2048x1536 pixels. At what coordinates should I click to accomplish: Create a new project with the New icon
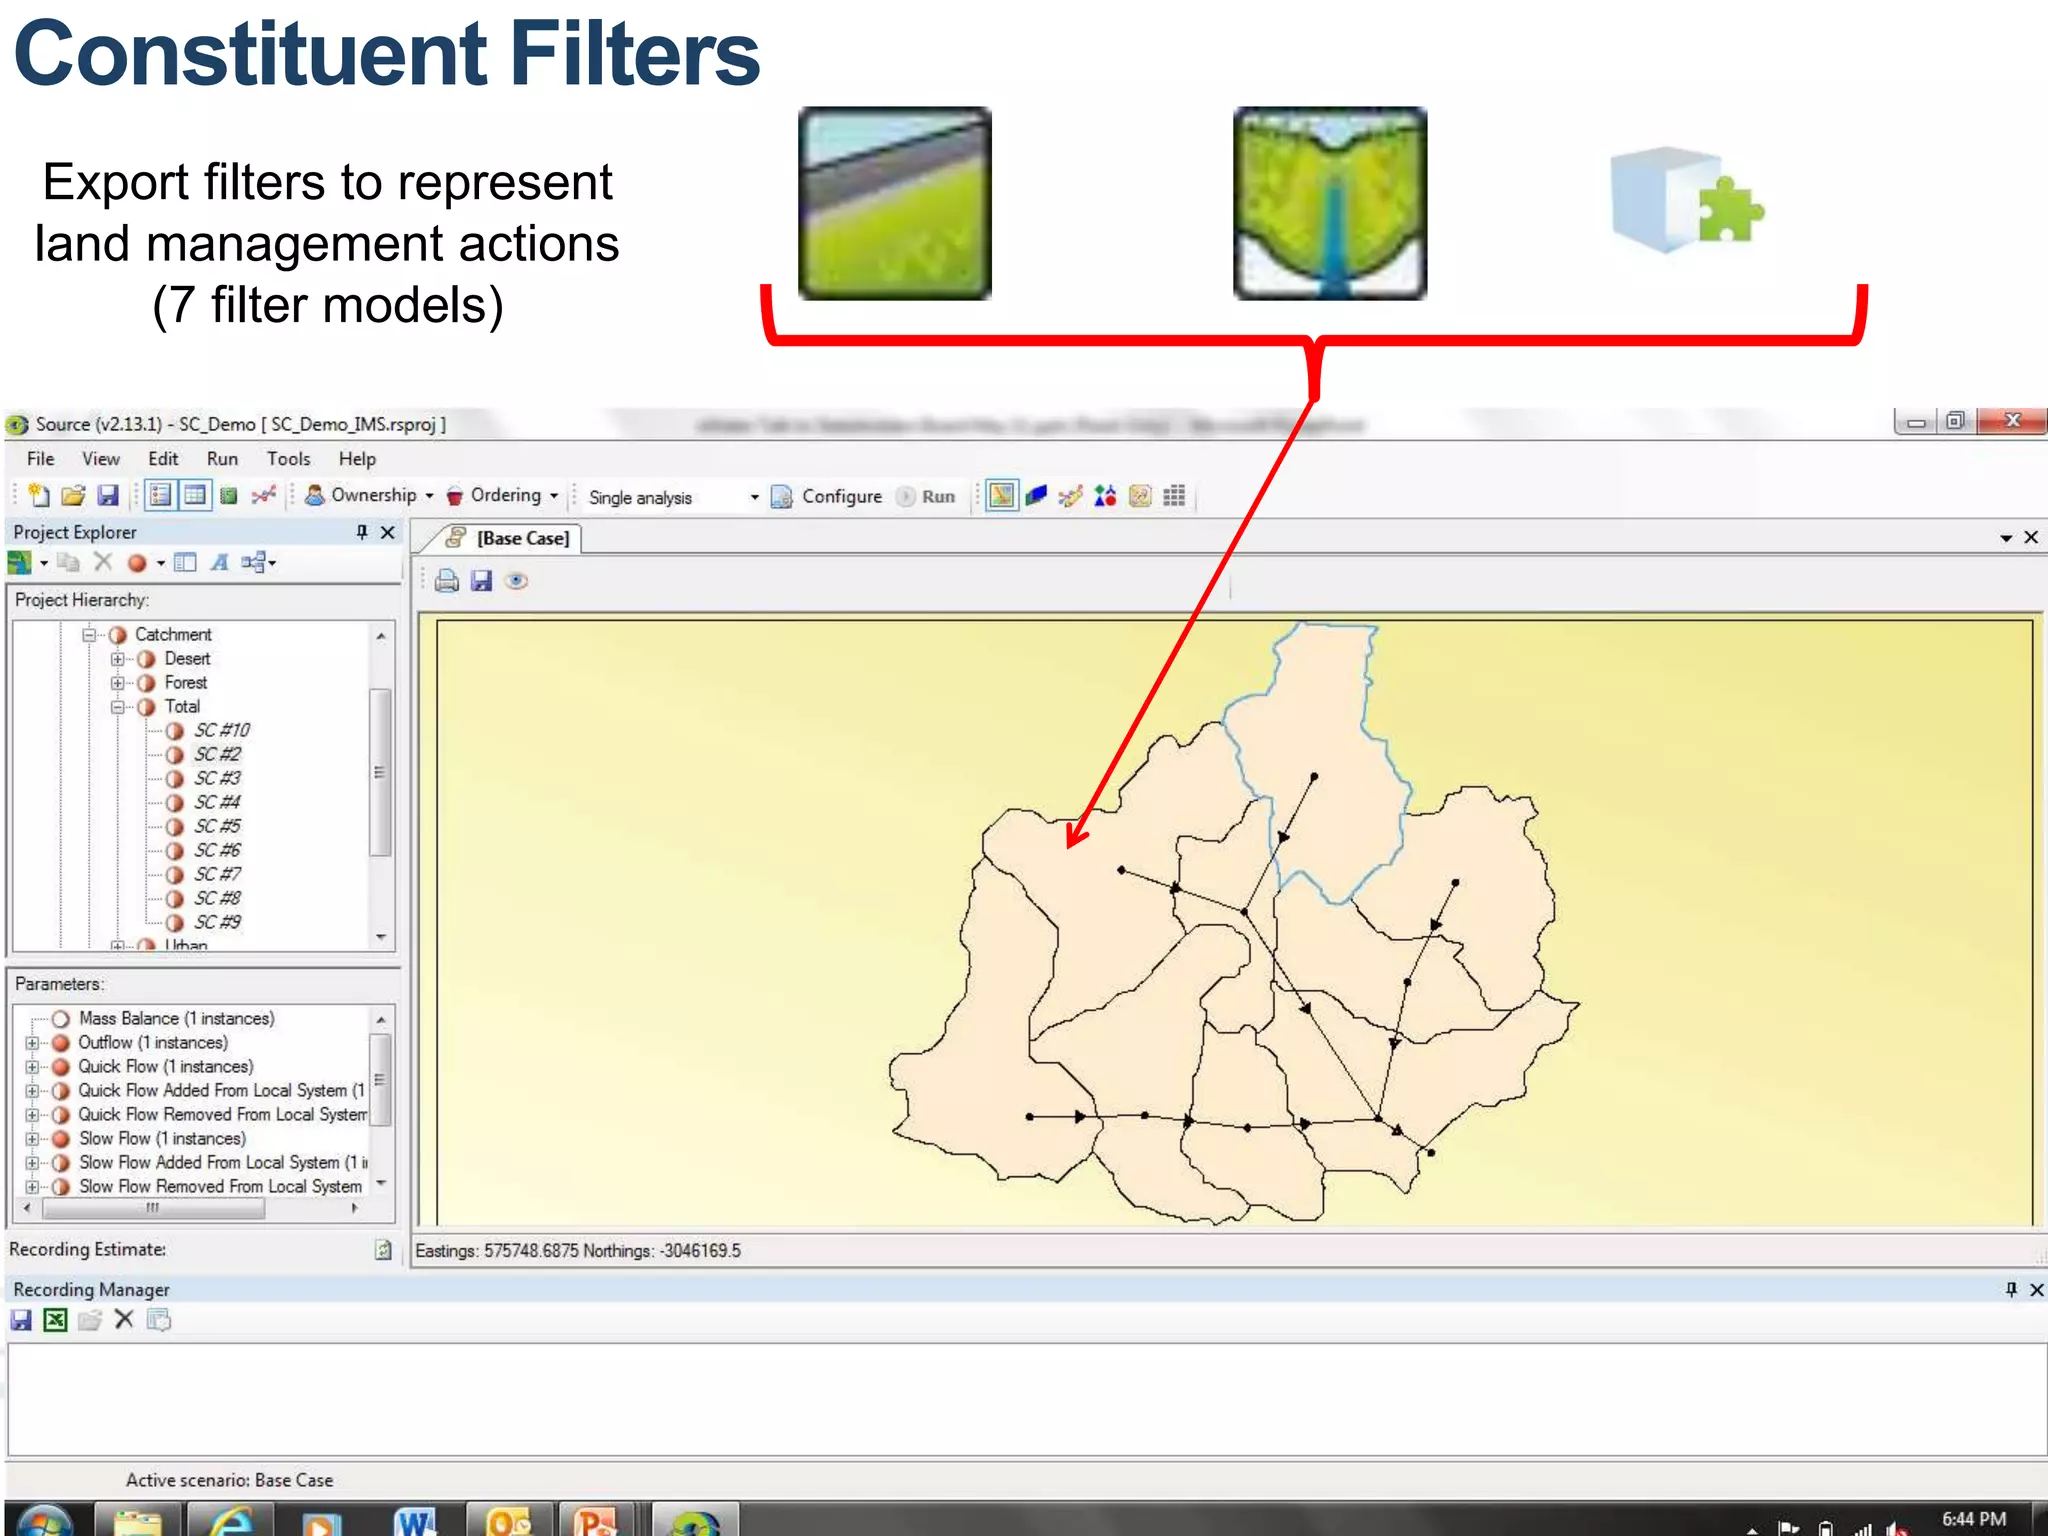coord(39,495)
